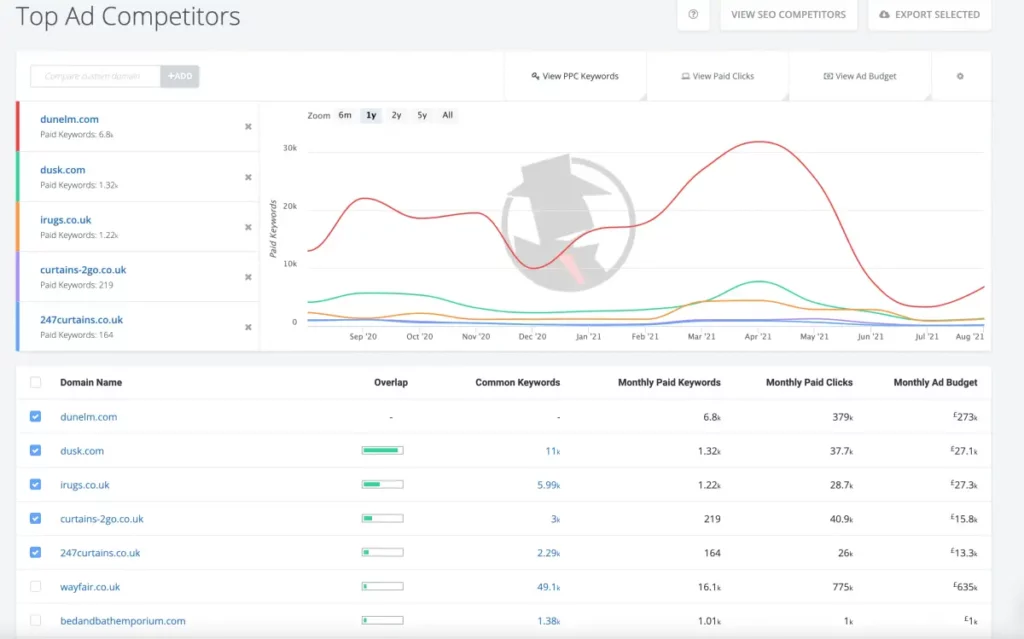
Task: Click EXPORT SELECTED button
Action: tap(929, 14)
